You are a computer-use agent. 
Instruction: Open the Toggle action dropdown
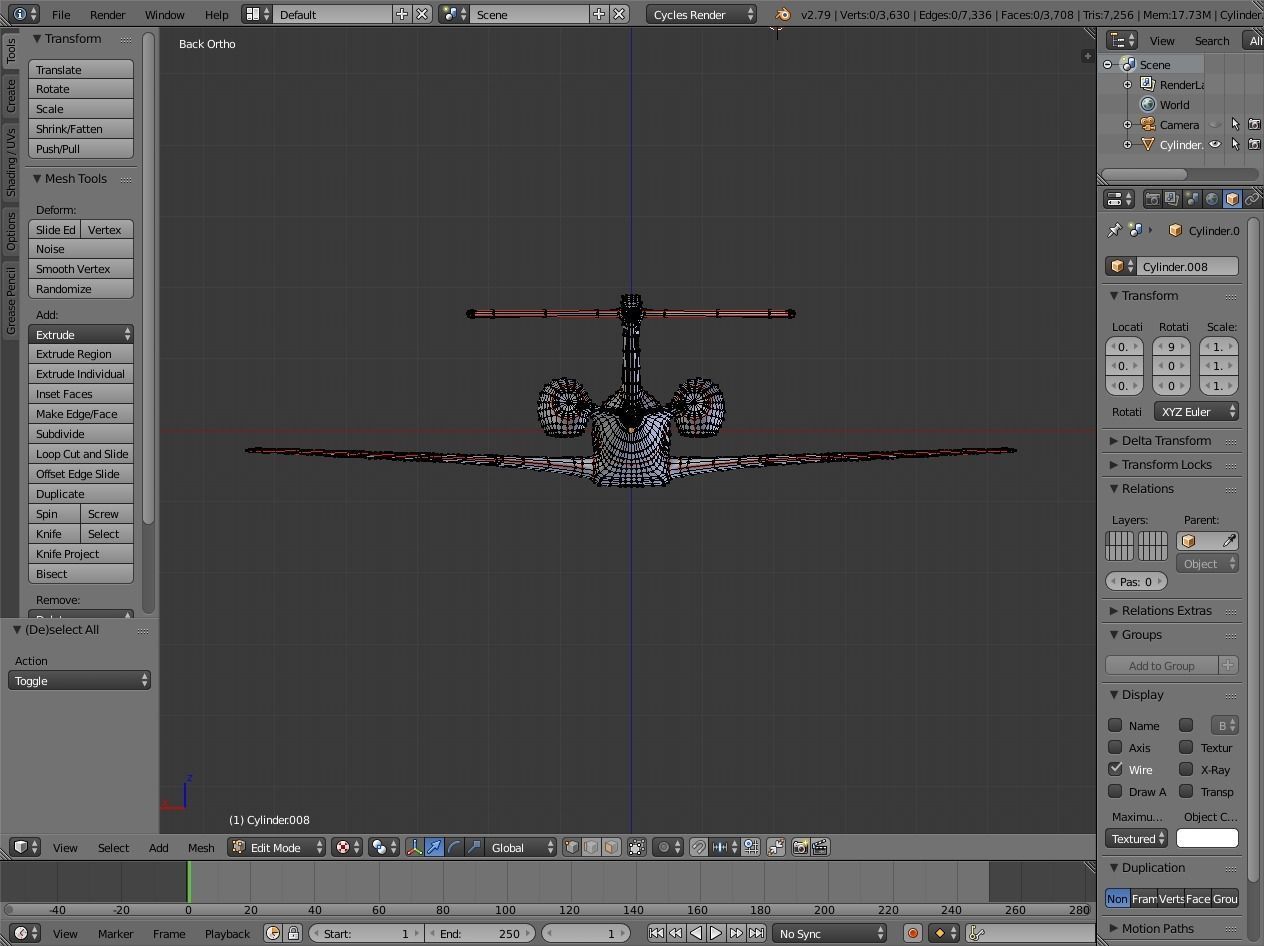79,680
